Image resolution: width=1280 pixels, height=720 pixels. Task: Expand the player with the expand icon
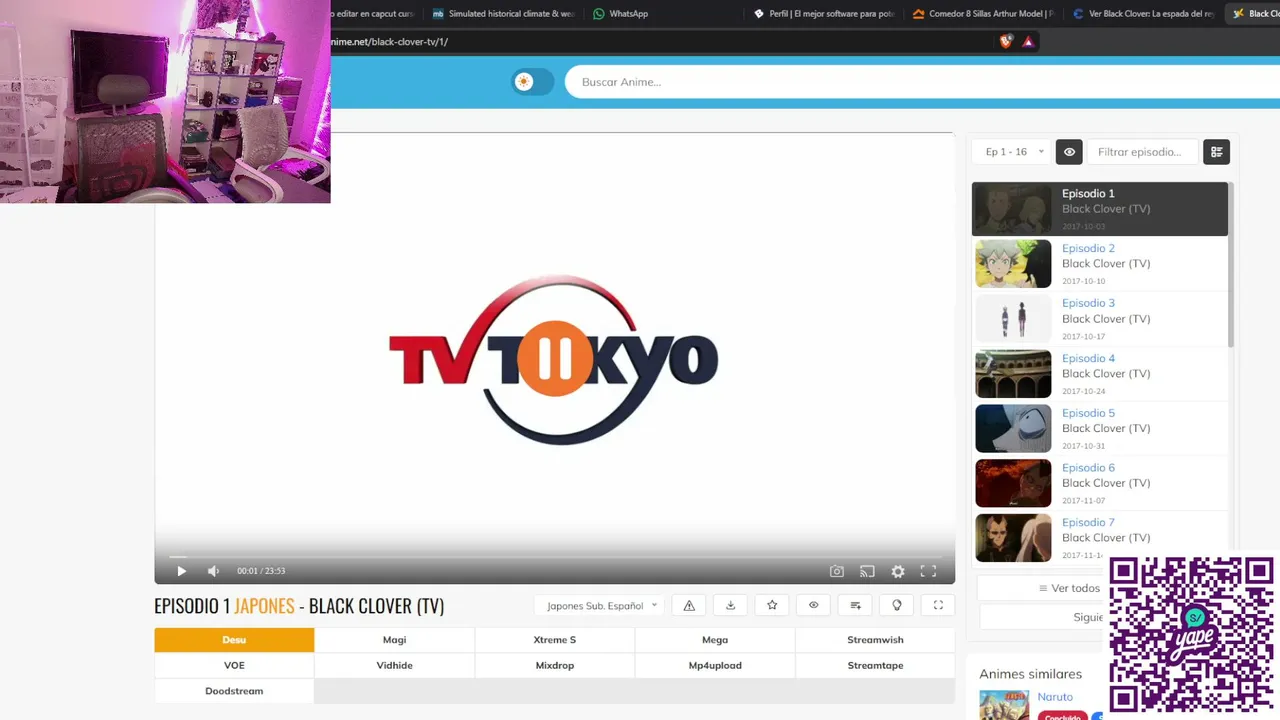click(x=938, y=605)
